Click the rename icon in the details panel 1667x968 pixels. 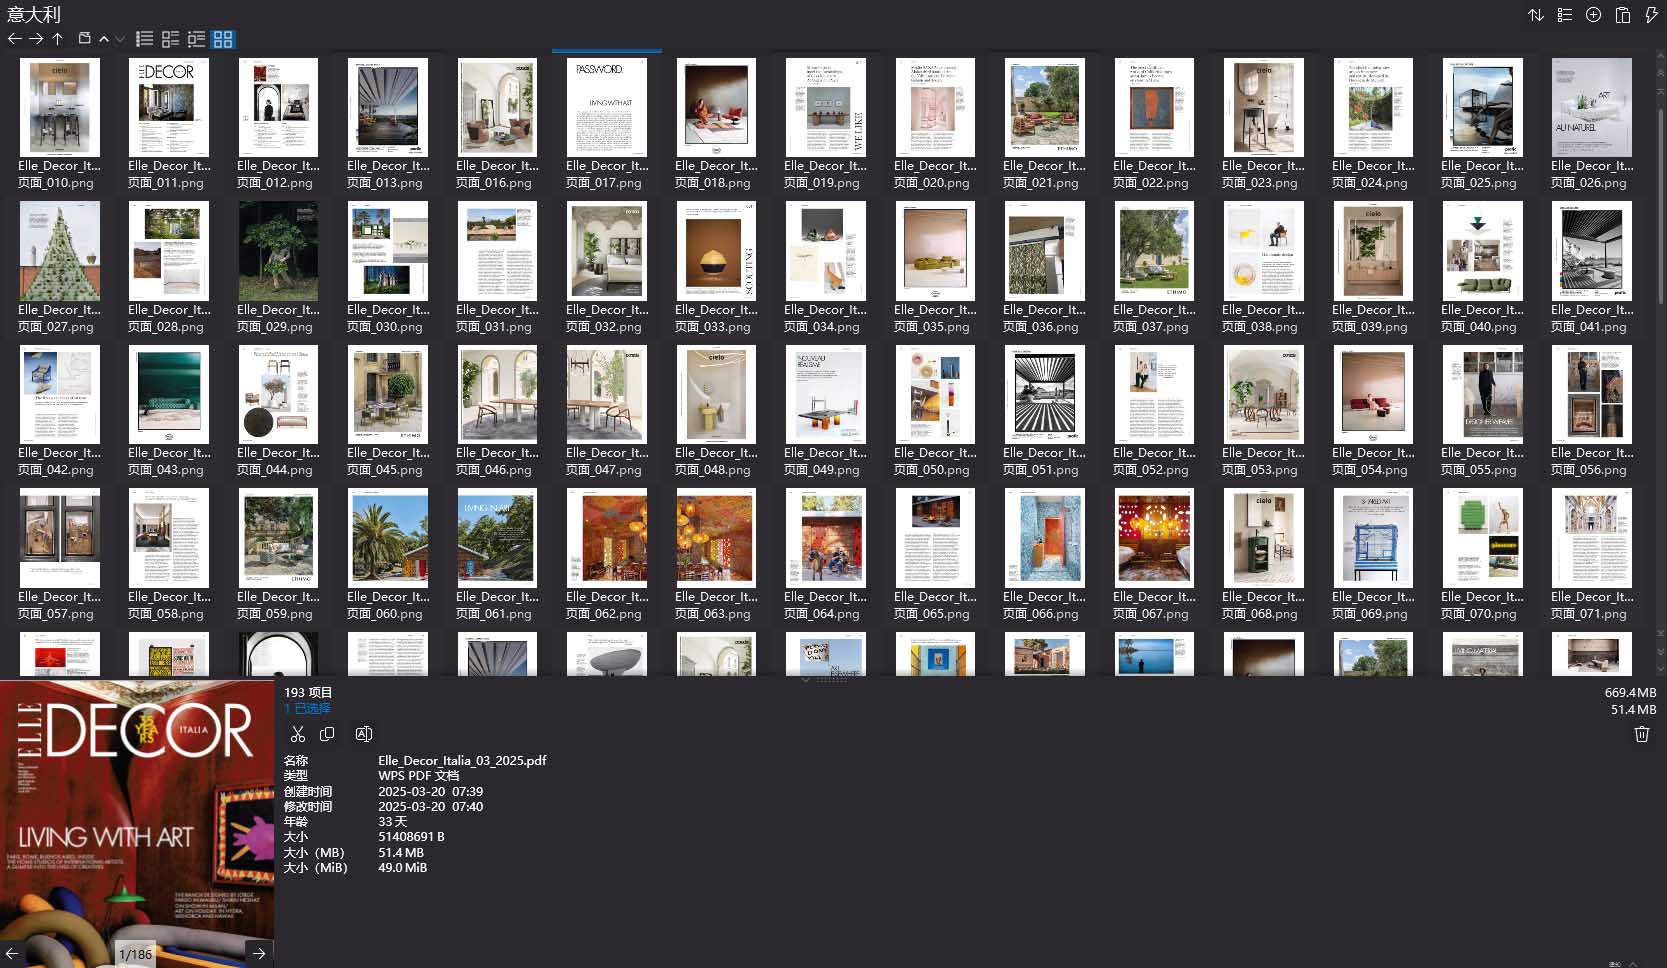364,734
